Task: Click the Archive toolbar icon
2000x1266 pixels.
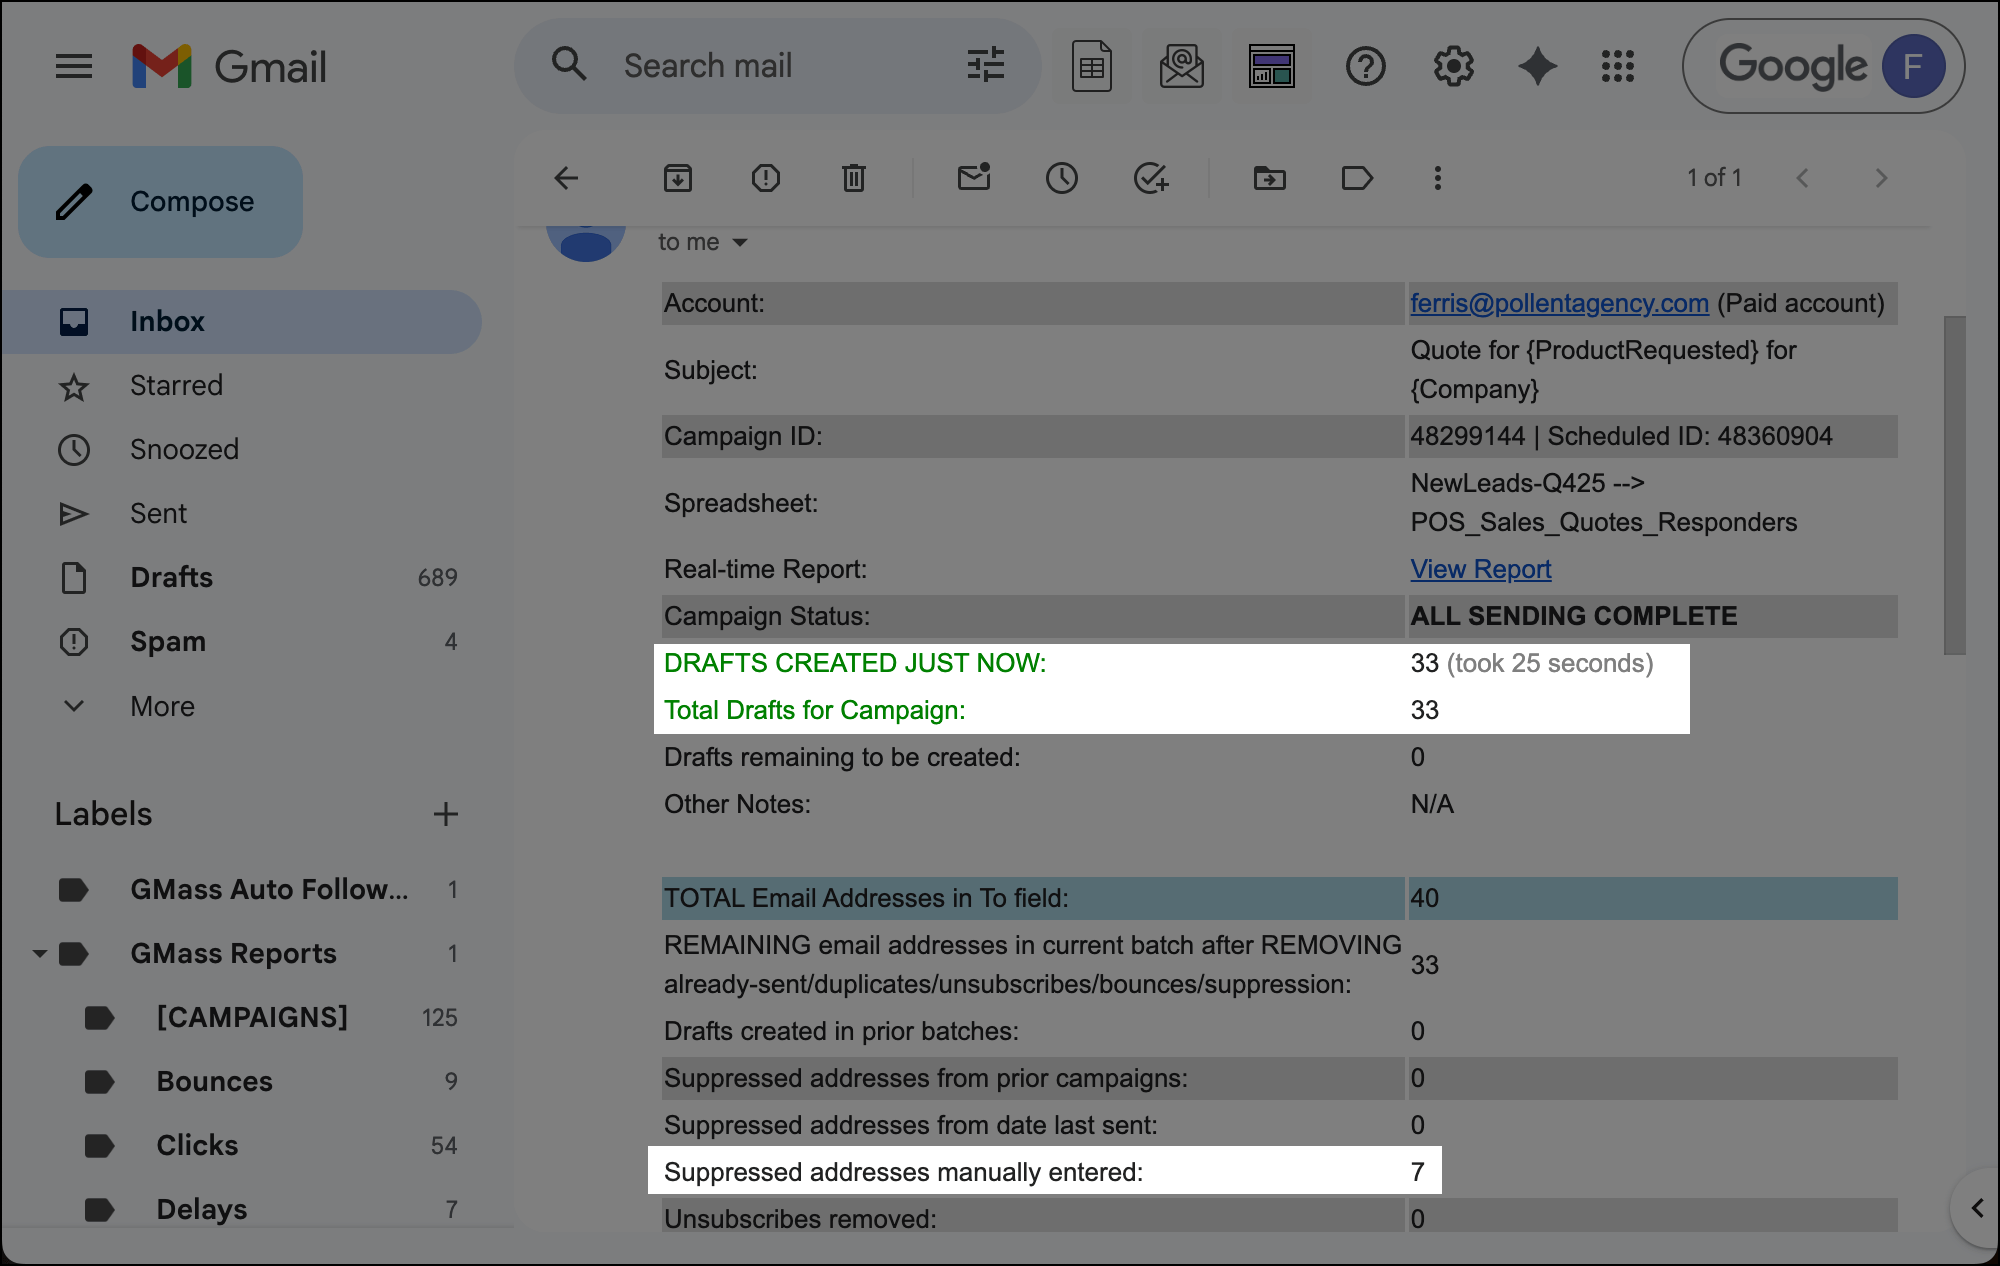Action: pos(678,178)
